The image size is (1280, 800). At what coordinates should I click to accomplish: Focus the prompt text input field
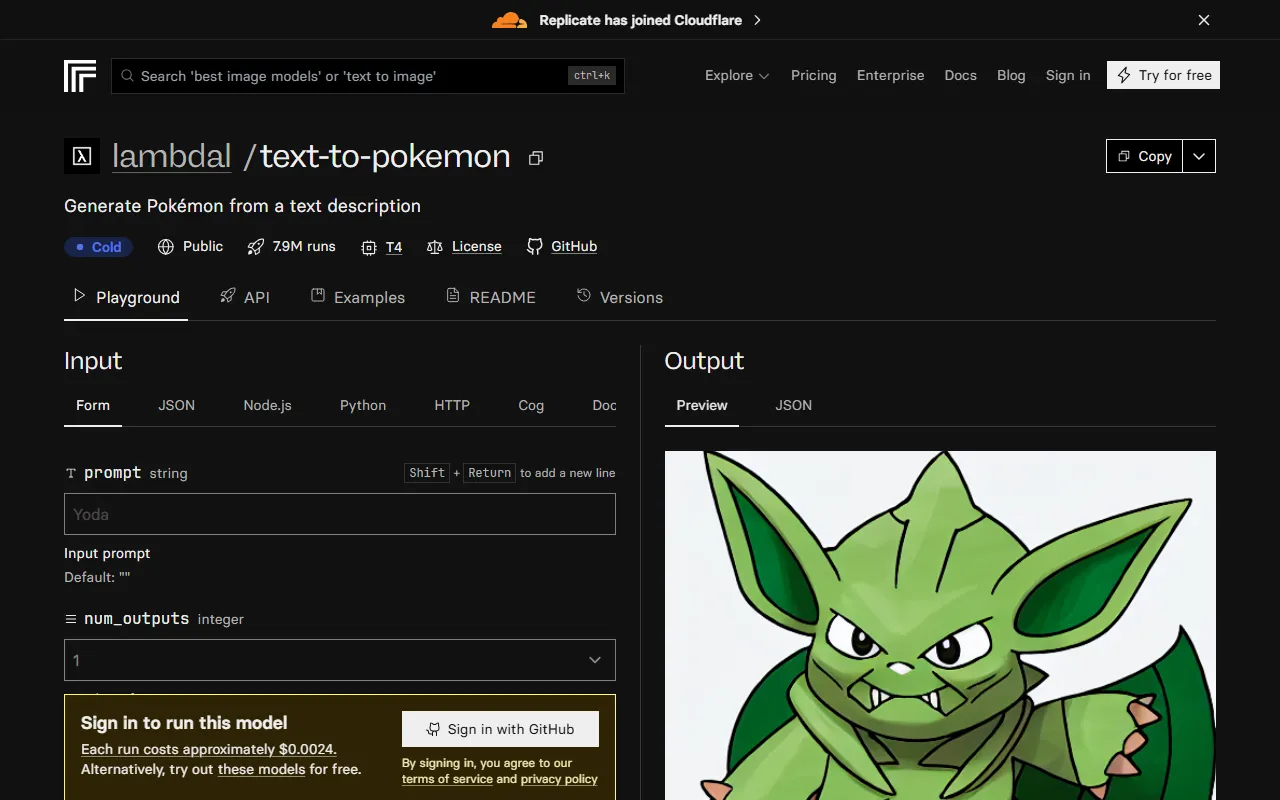(340, 514)
